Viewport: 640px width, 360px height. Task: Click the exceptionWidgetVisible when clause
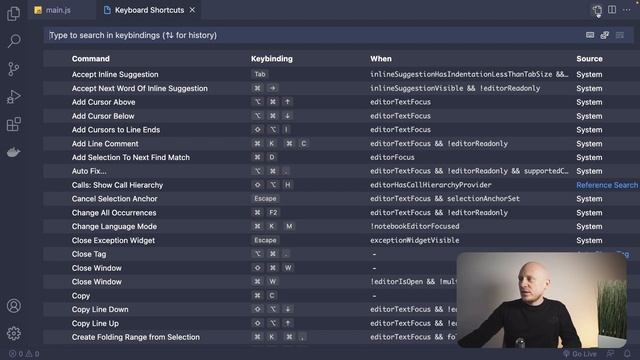pyautogui.click(x=415, y=240)
